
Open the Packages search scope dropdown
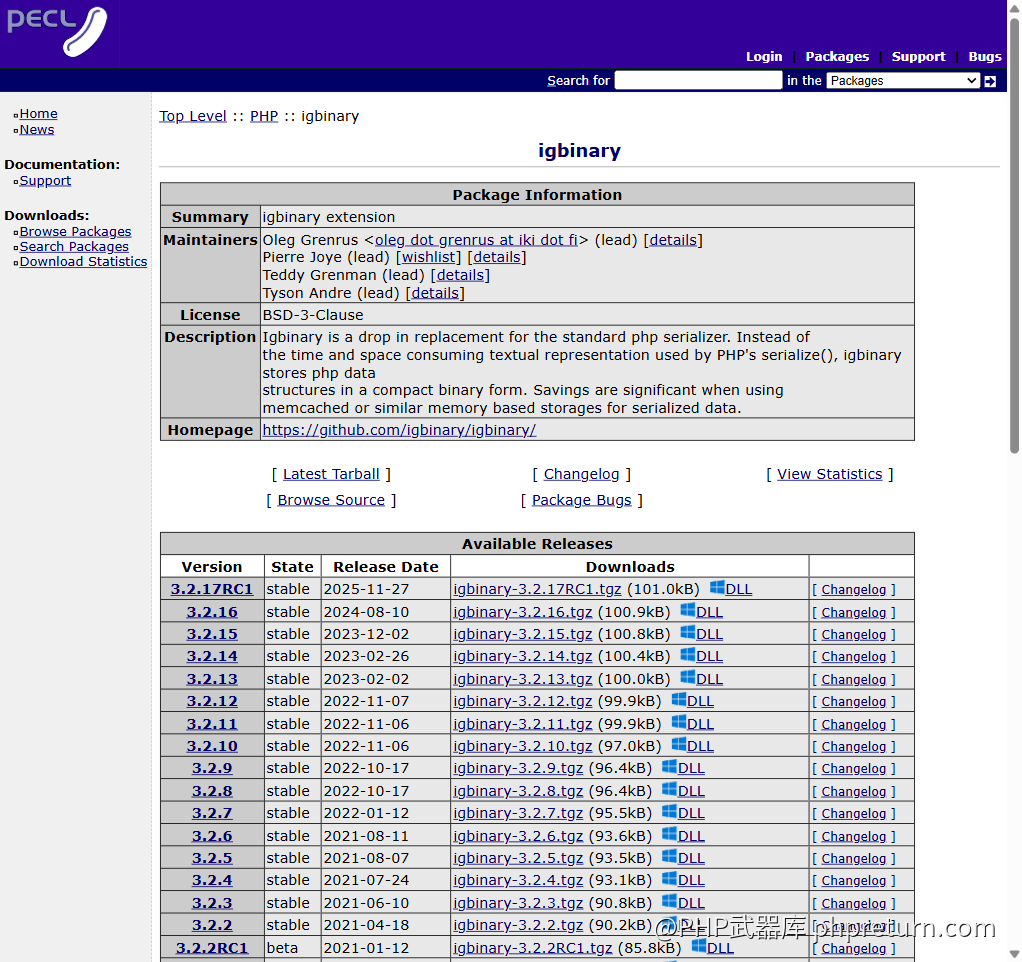click(x=903, y=81)
